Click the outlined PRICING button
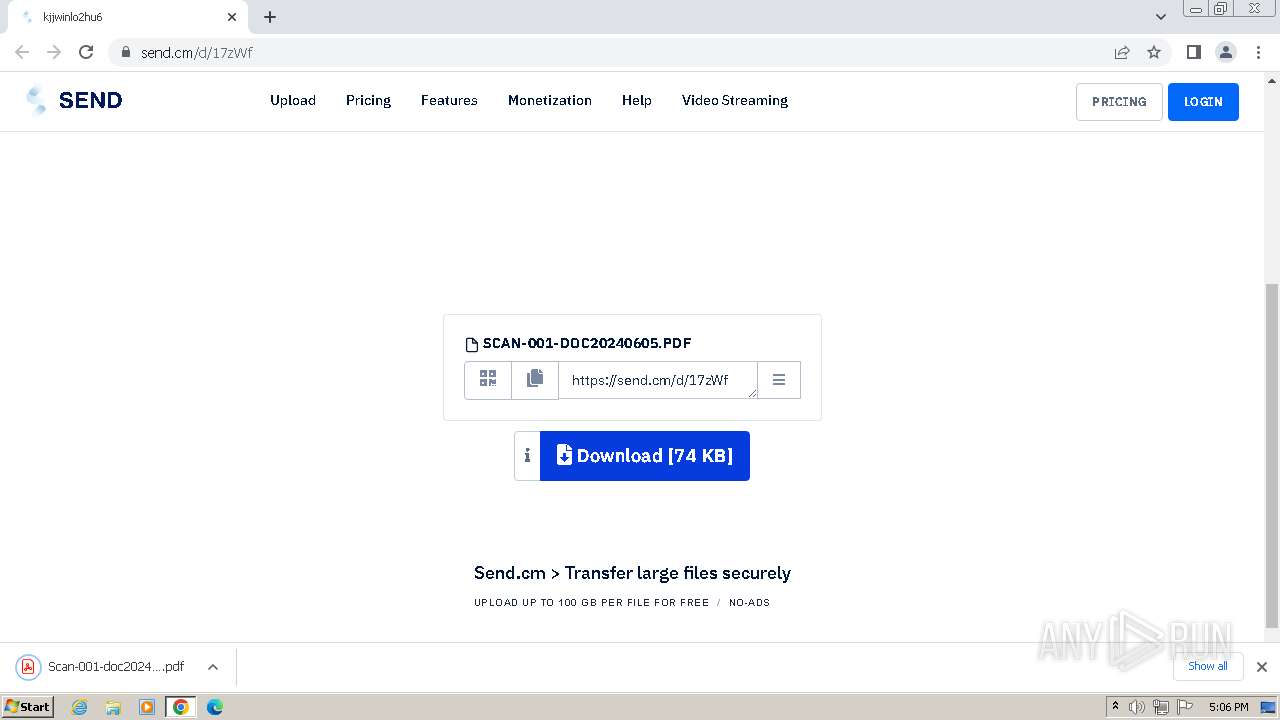The image size is (1280, 720). point(1119,102)
